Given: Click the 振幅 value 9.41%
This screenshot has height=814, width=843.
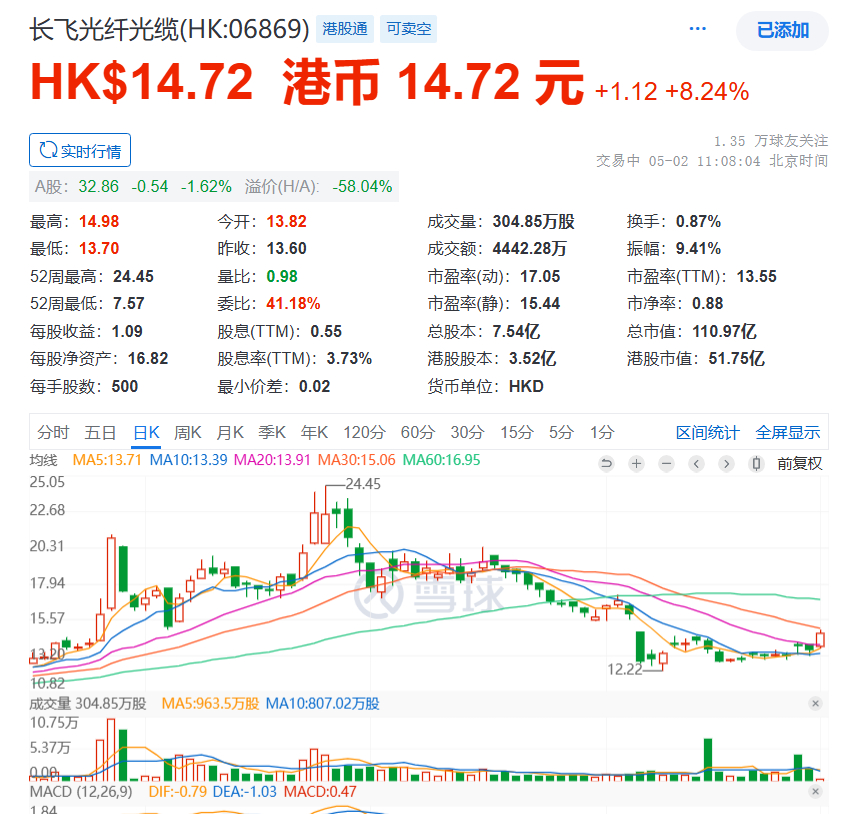Looking at the screenshot, I should (x=698, y=248).
